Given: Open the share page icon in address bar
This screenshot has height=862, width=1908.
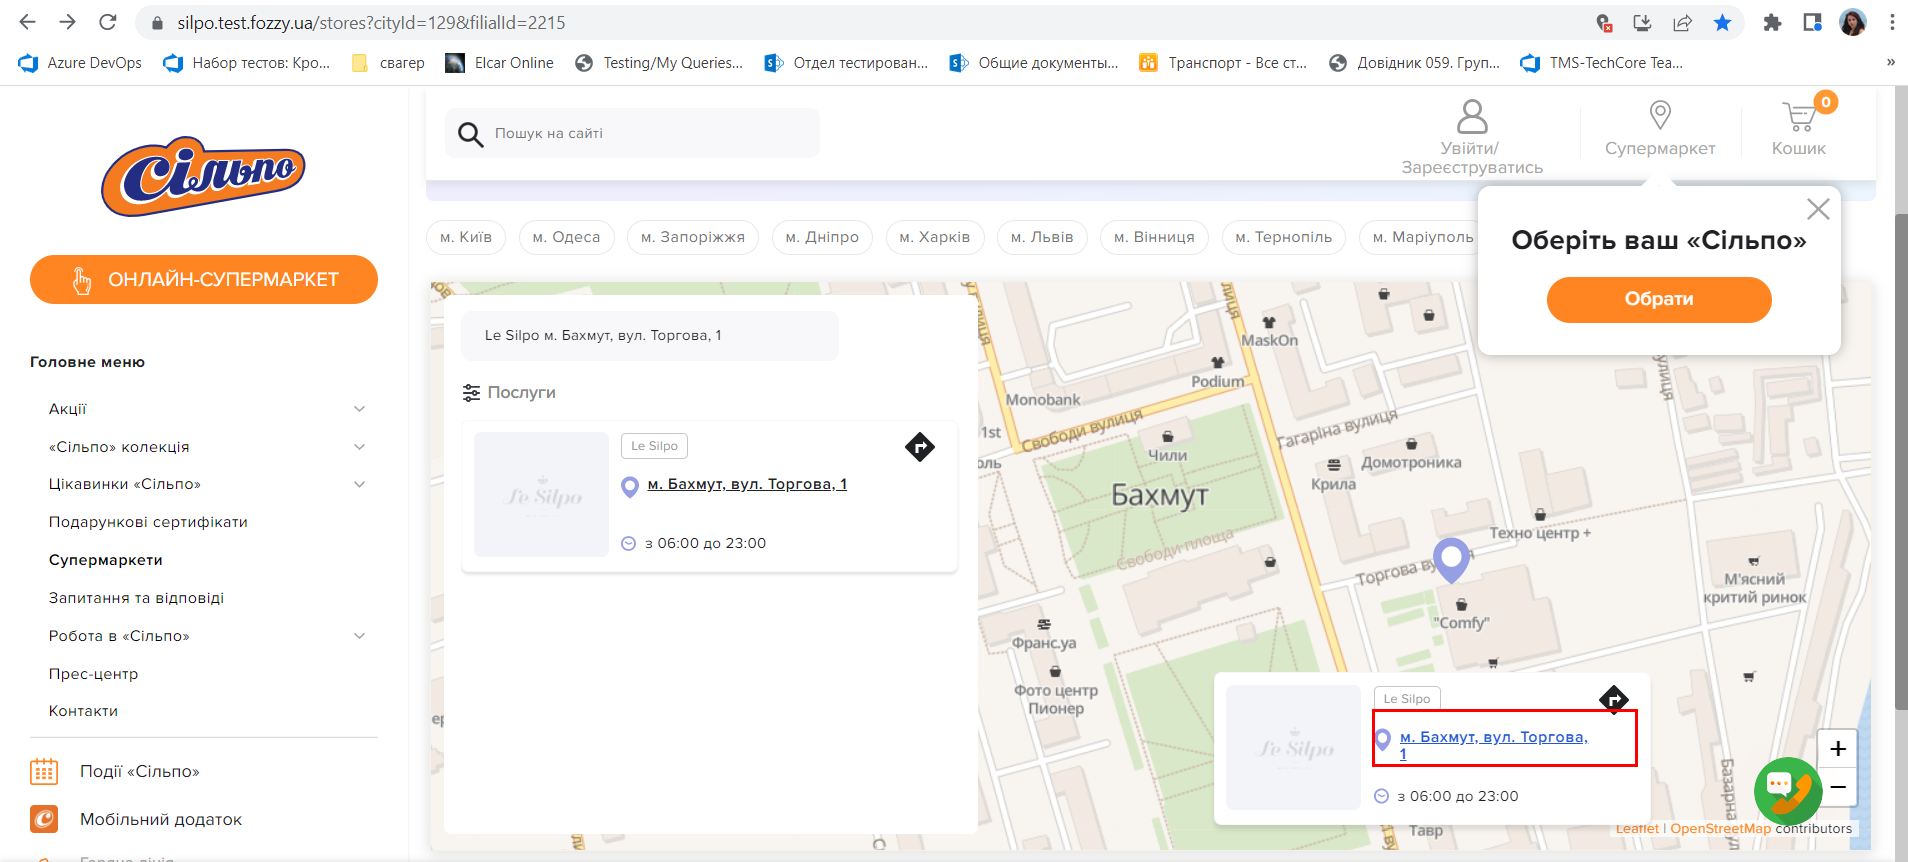Looking at the screenshot, I should 1683,22.
